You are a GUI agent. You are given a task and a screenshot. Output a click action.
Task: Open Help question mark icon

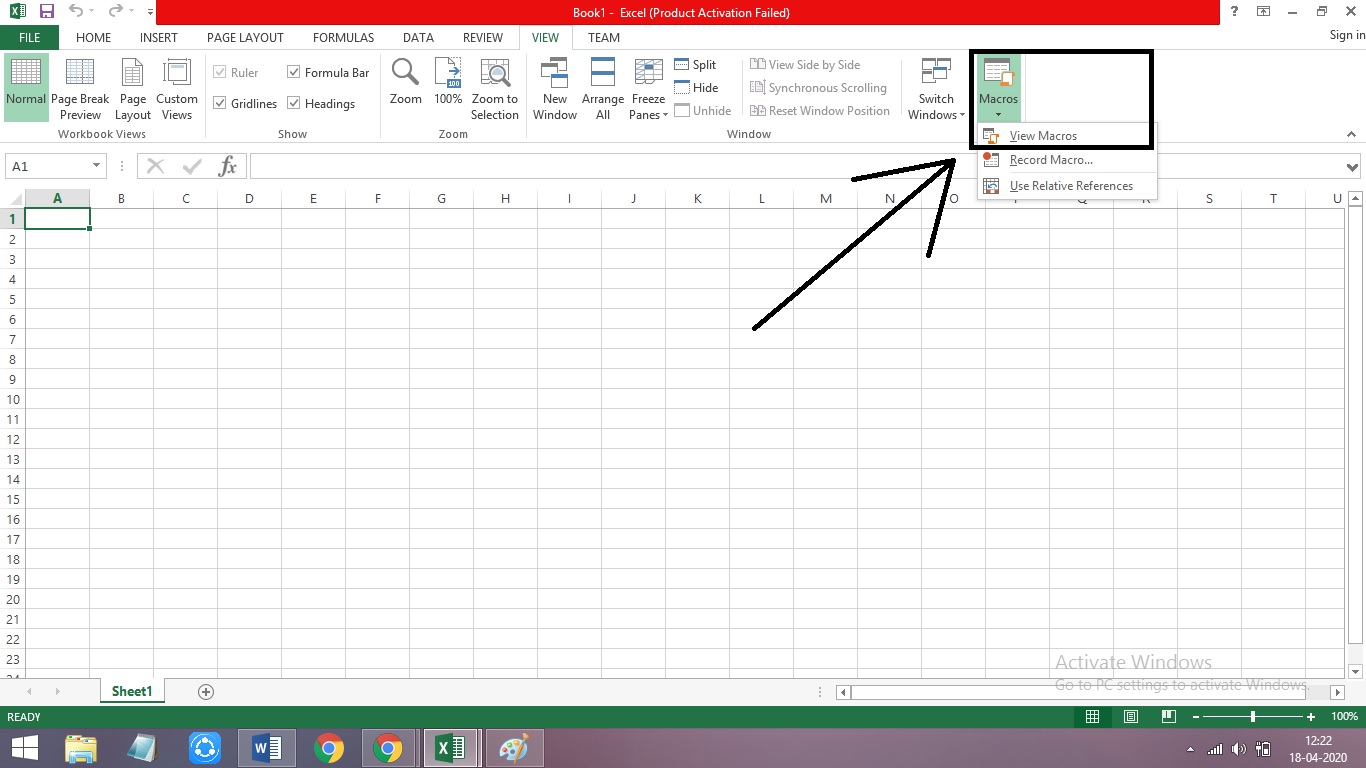coord(1235,12)
